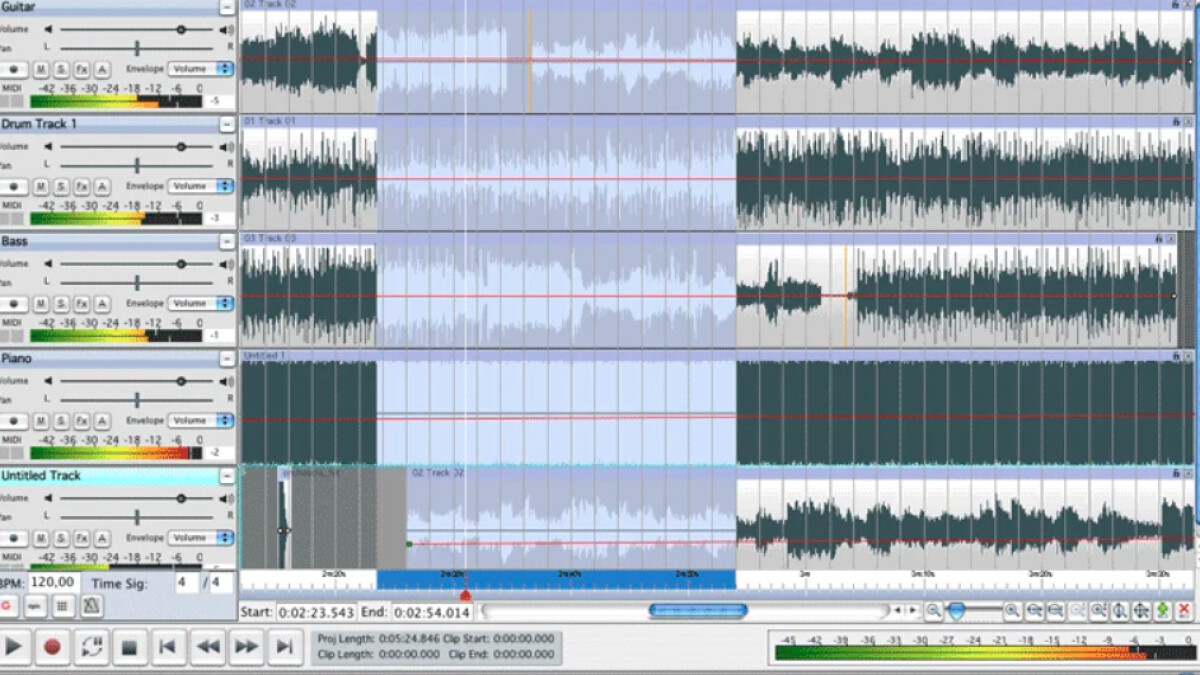Open the Fx effects for Drum Track 1
Image resolution: width=1200 pixels, height=675 pixels.
[x=83, y=186]
